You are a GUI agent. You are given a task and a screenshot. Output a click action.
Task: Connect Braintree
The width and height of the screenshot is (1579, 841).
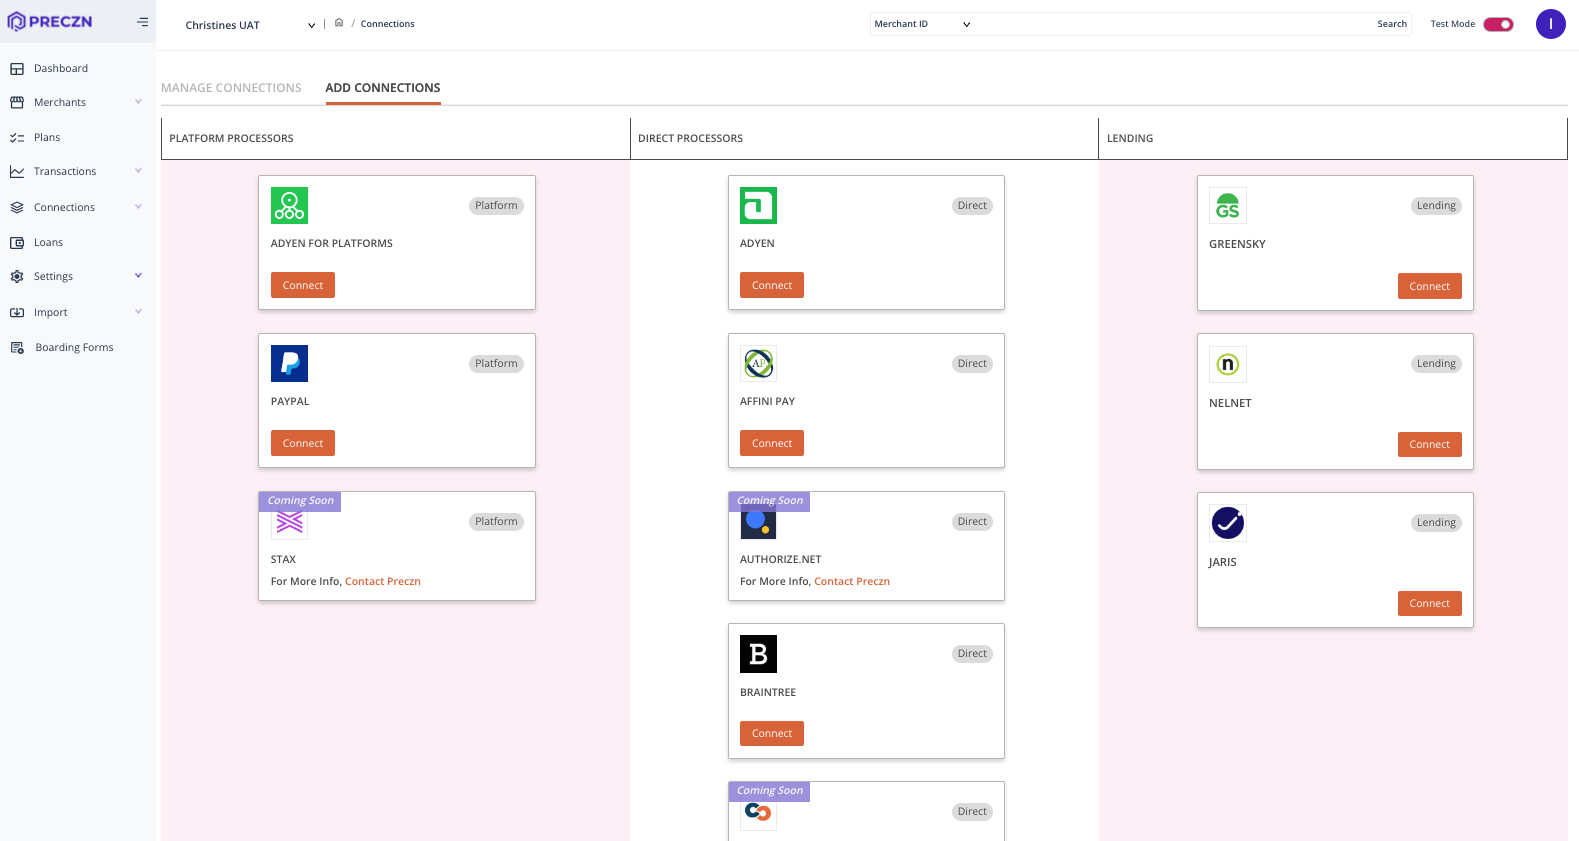click(x=772, y=733)
